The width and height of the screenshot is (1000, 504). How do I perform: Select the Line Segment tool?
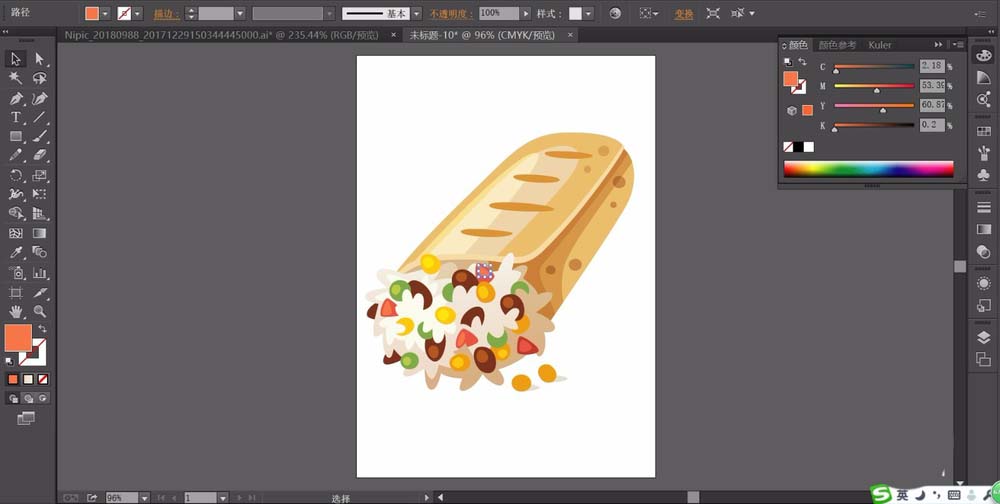[40, 117]
